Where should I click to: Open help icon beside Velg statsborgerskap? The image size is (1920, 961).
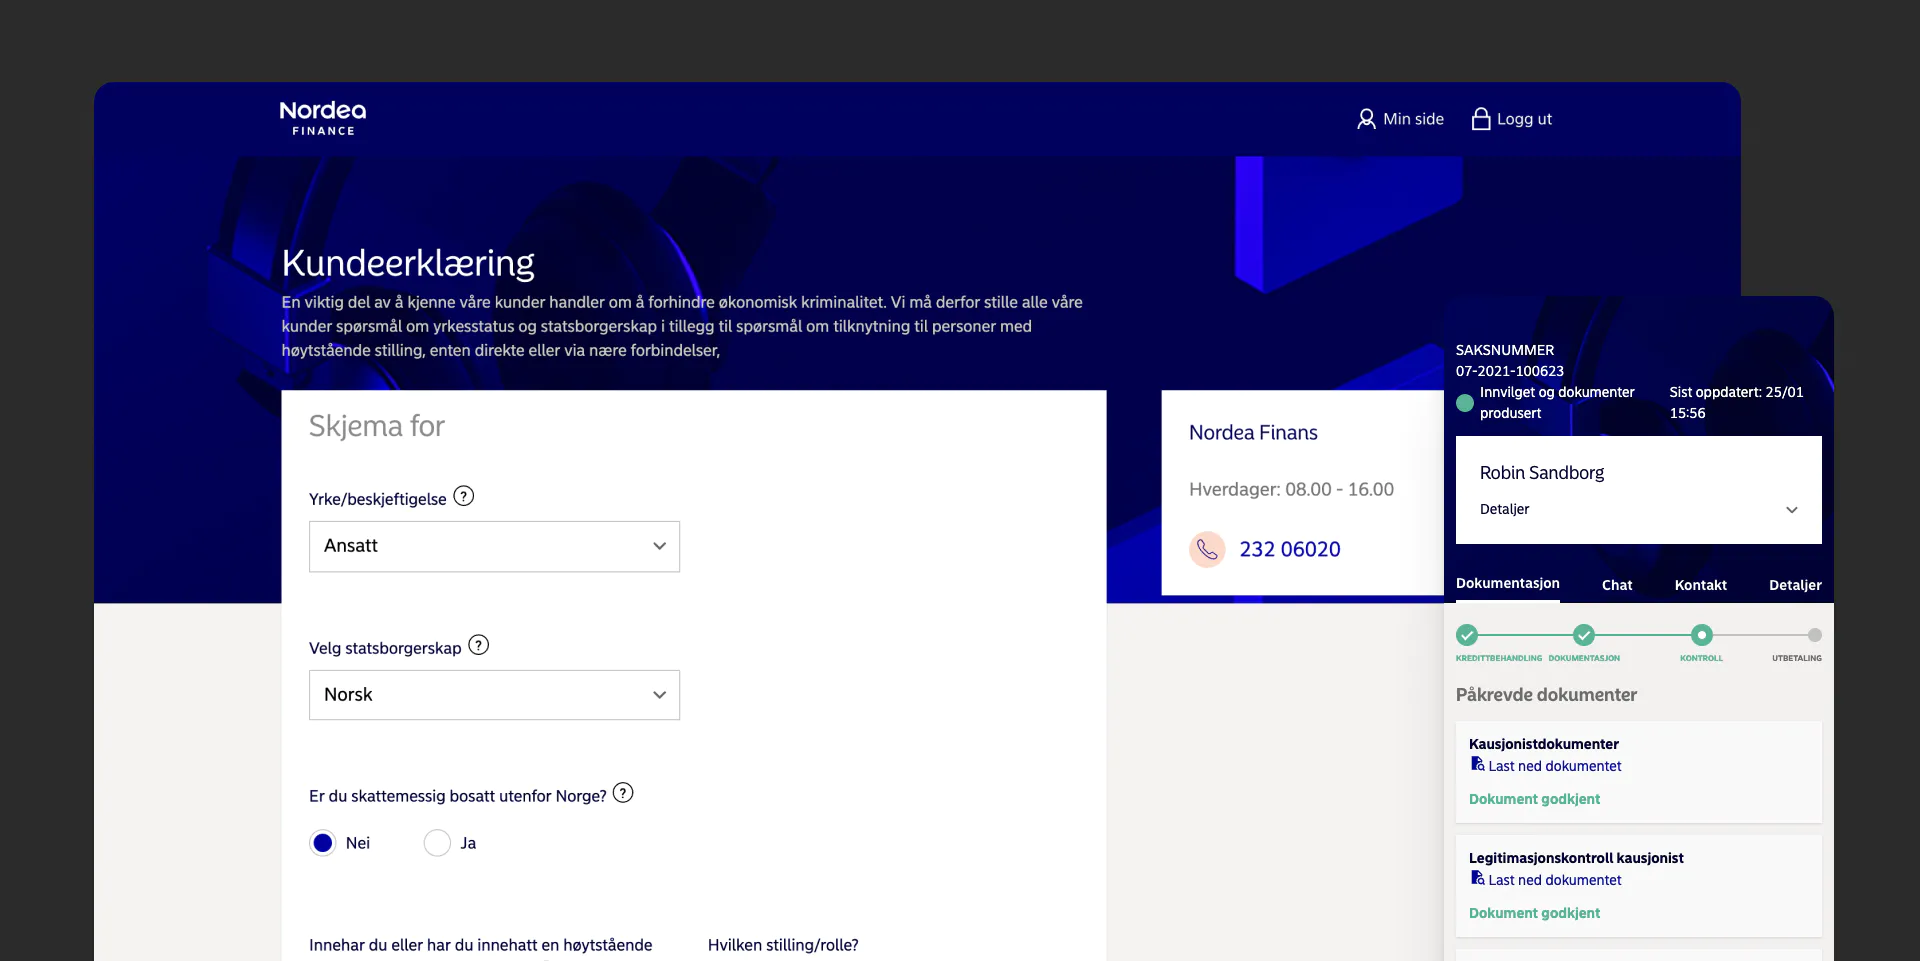coord(479,645)
